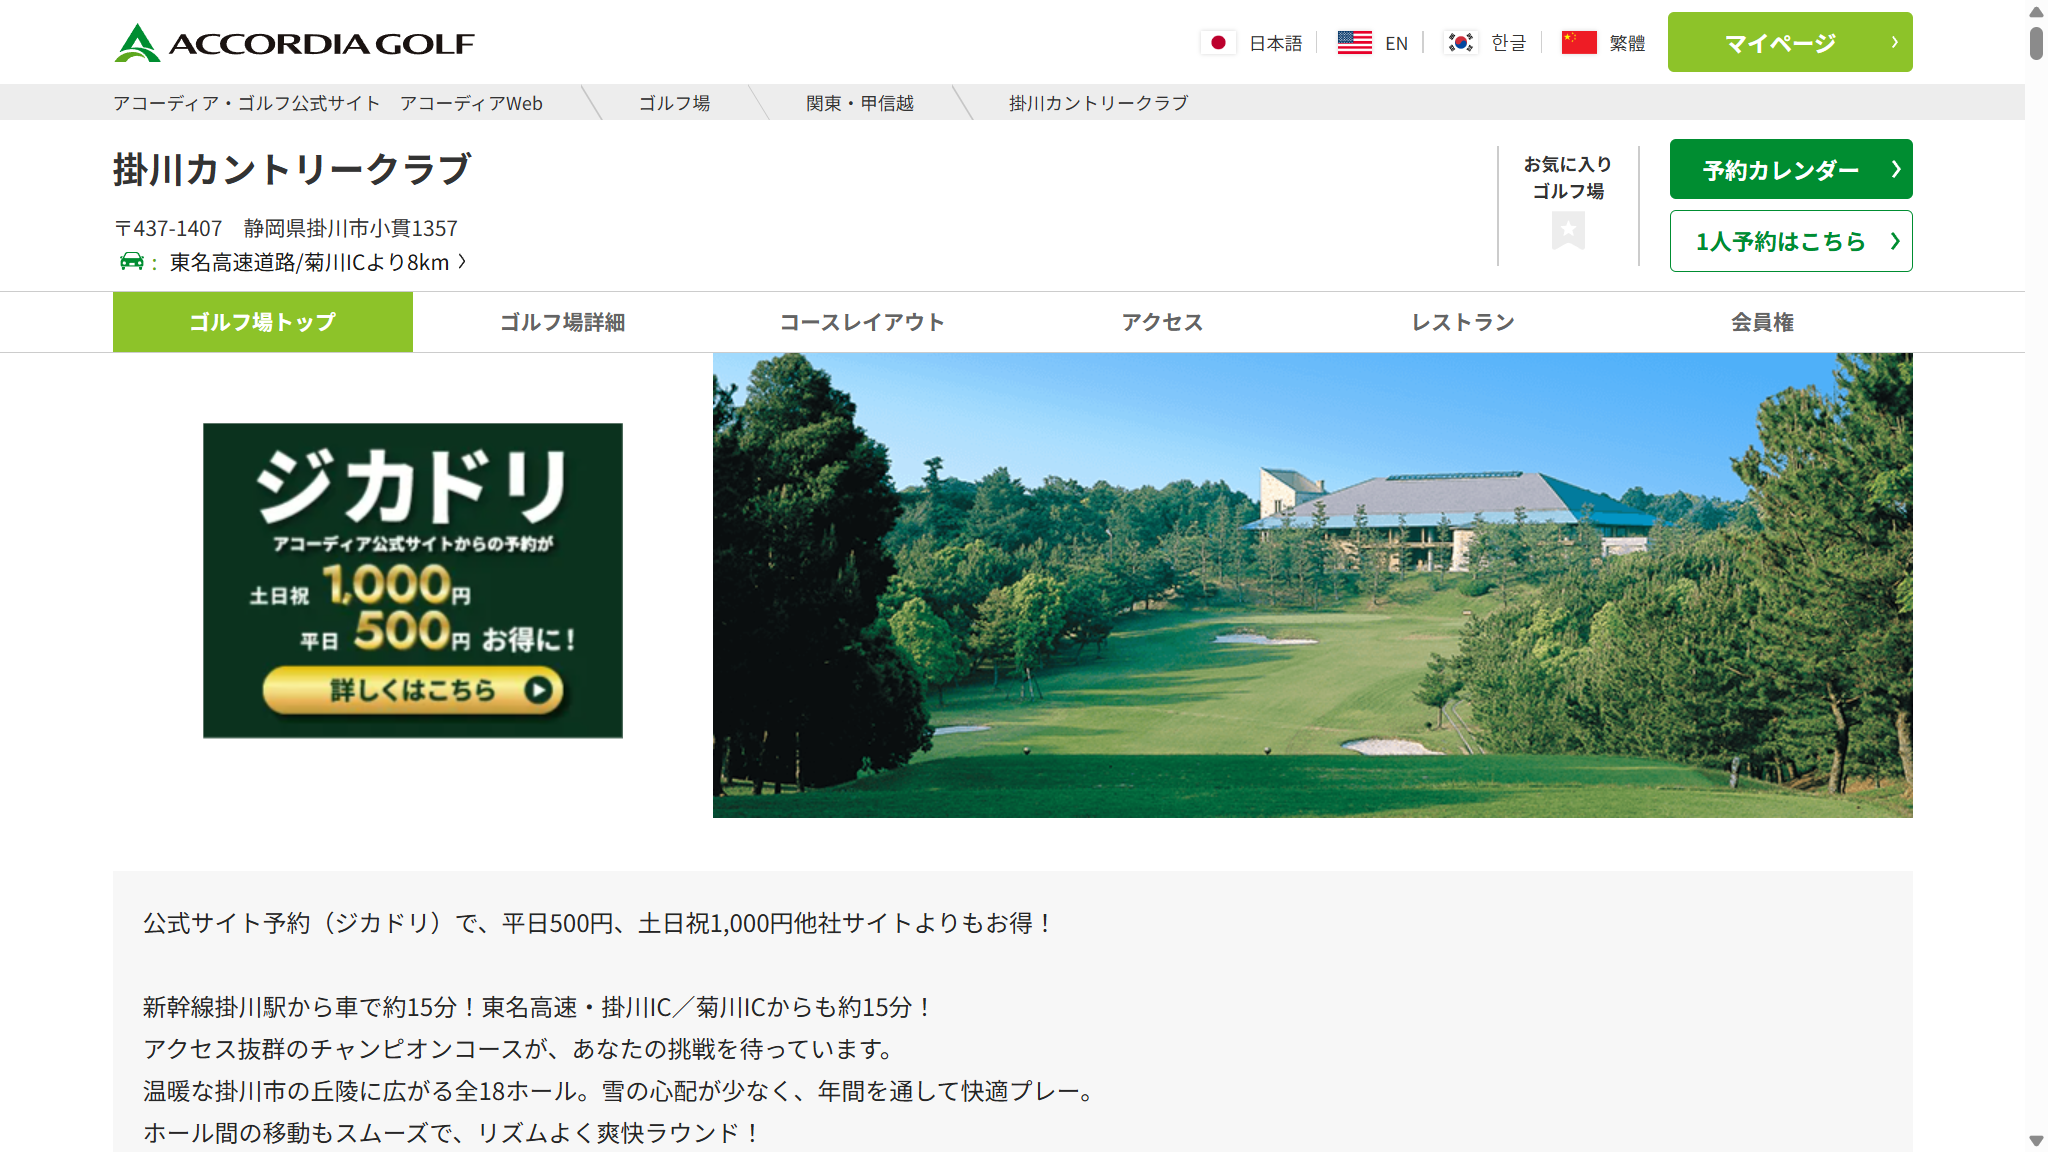Switch language to 繁體
2048x1152 pixels.
pyautogui.click(x=1627, y=43)
